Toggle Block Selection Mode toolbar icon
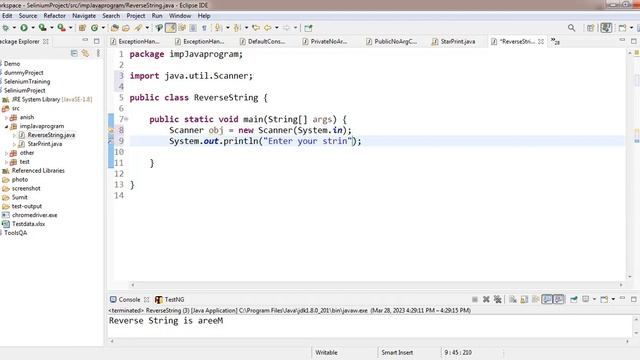 [x=193, y=28]
